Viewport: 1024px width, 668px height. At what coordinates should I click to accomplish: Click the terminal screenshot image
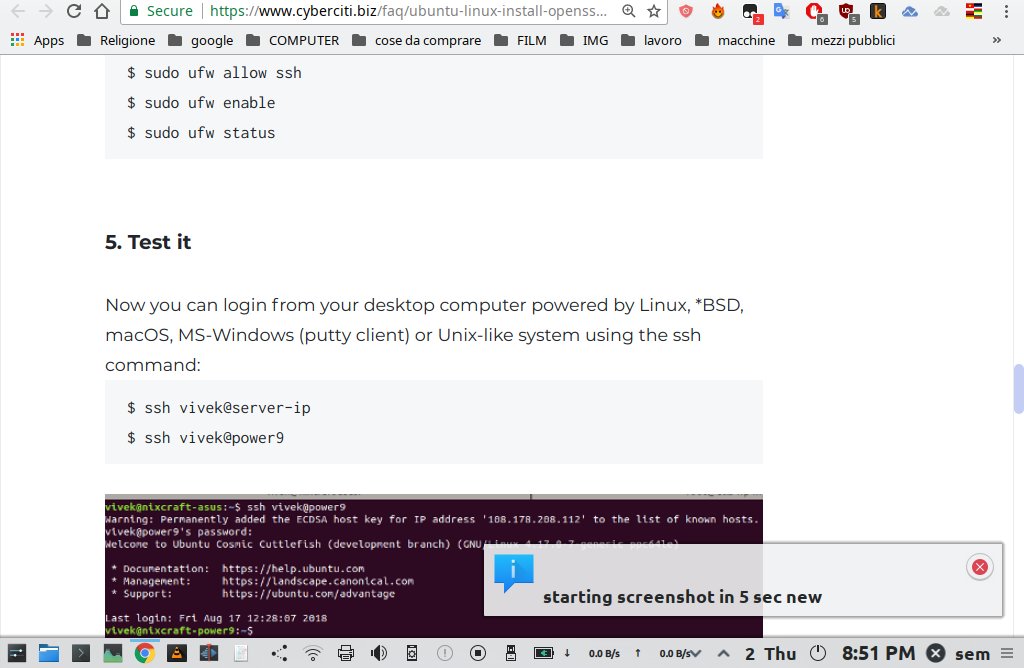(x=434, y=565)
